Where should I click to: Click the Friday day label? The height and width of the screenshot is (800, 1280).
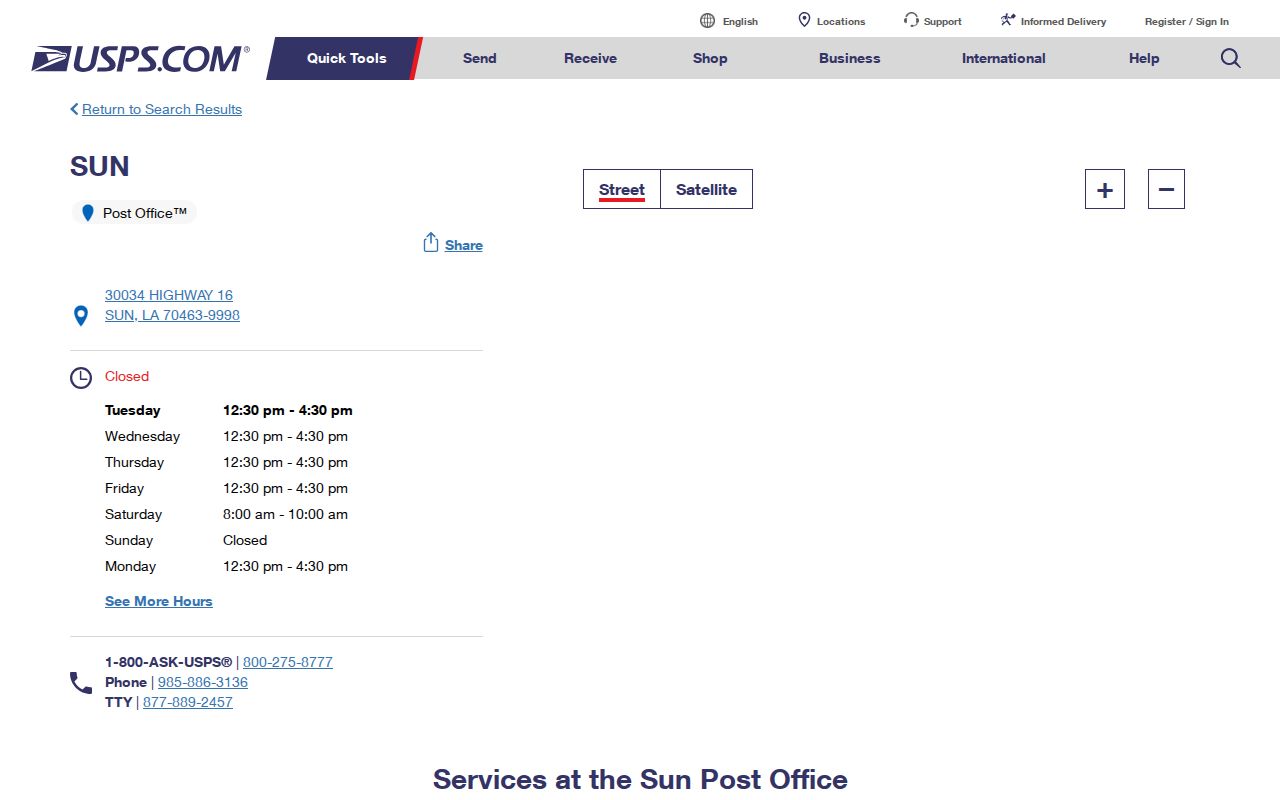124,488
